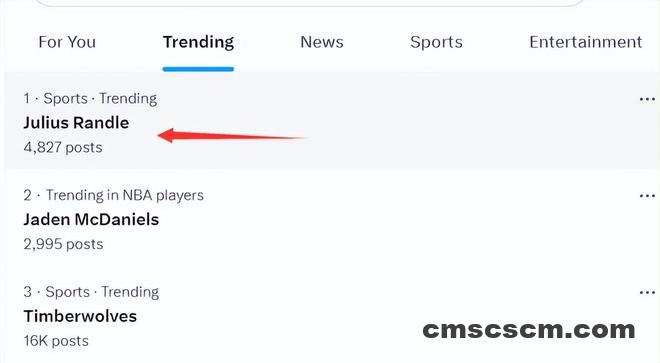Click 'Trending in NBA players' label
Image resolution: width=660 pixels, height=363 pixels.
pyautogui.click(x=125, y=195)
